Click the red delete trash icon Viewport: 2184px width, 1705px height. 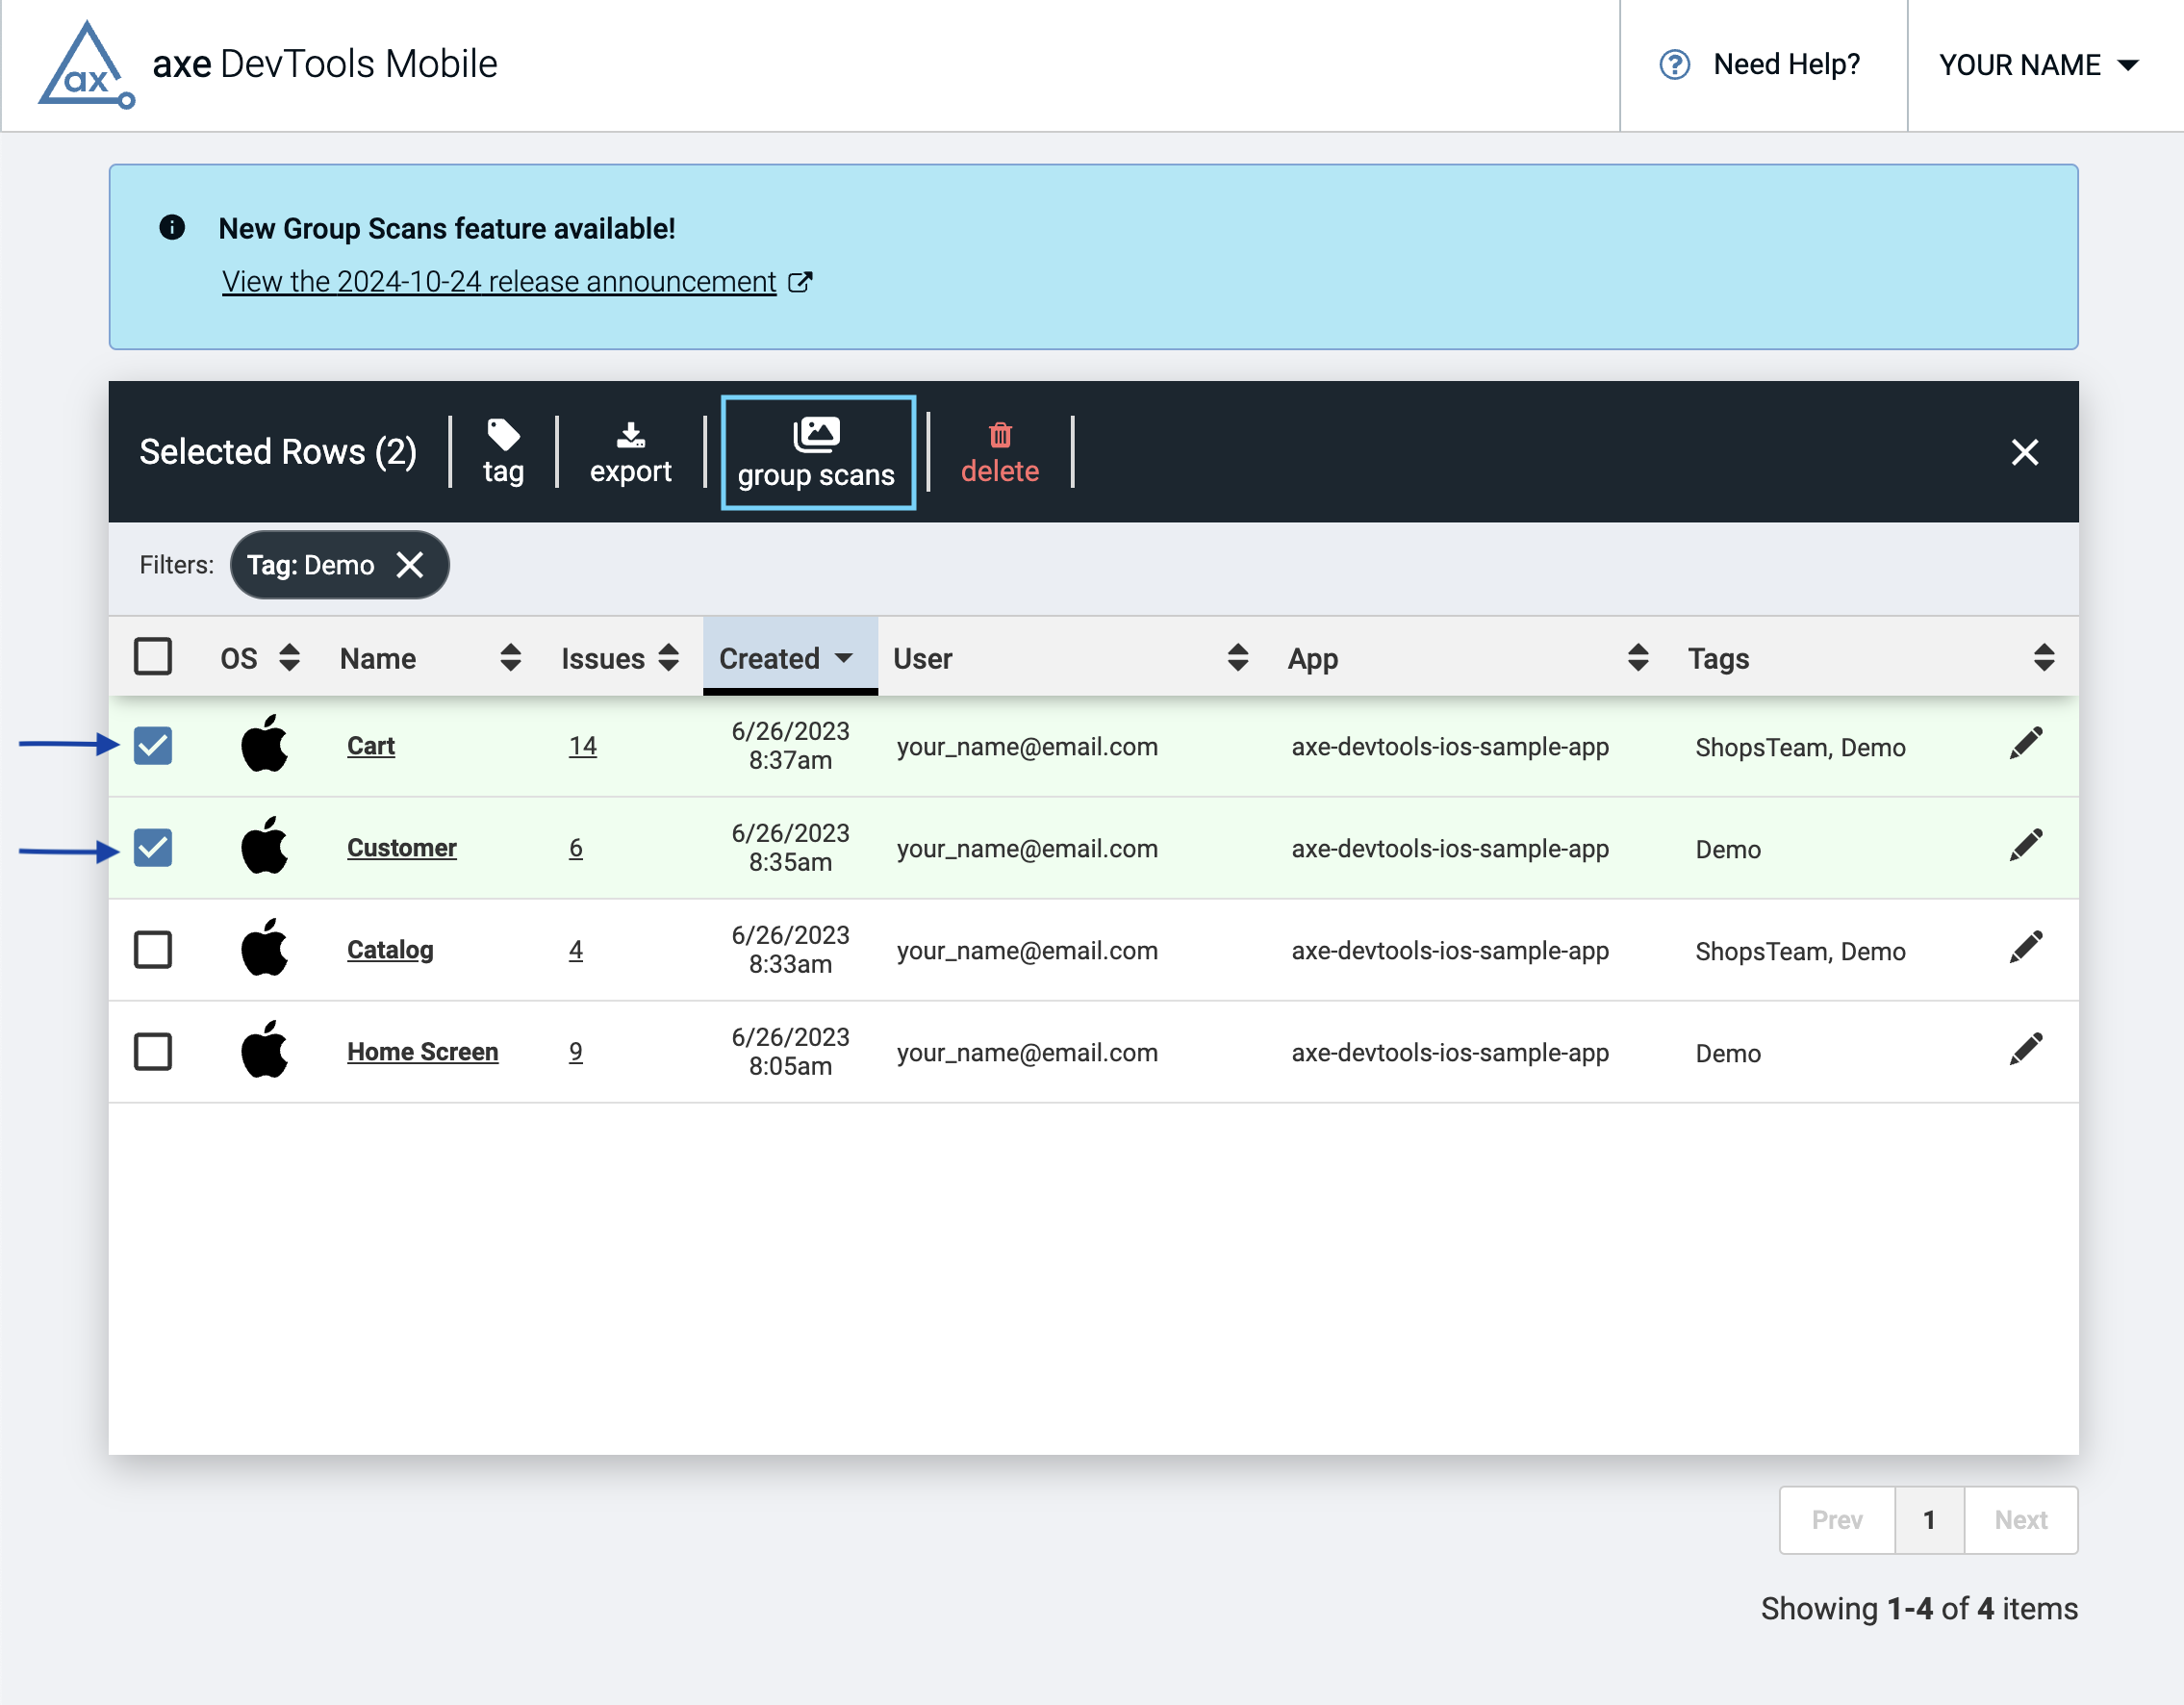tap(999, 435)
